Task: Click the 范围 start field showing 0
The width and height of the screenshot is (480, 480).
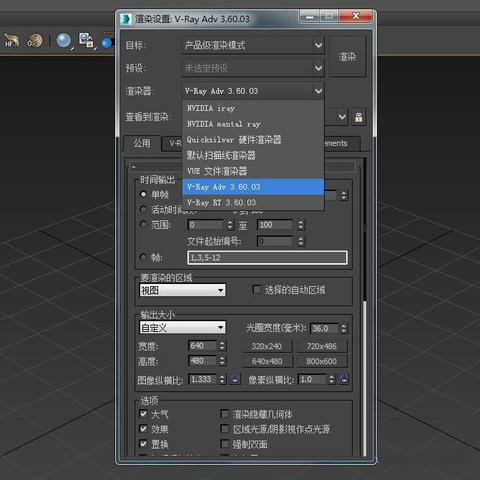Action: click(206, 225)
